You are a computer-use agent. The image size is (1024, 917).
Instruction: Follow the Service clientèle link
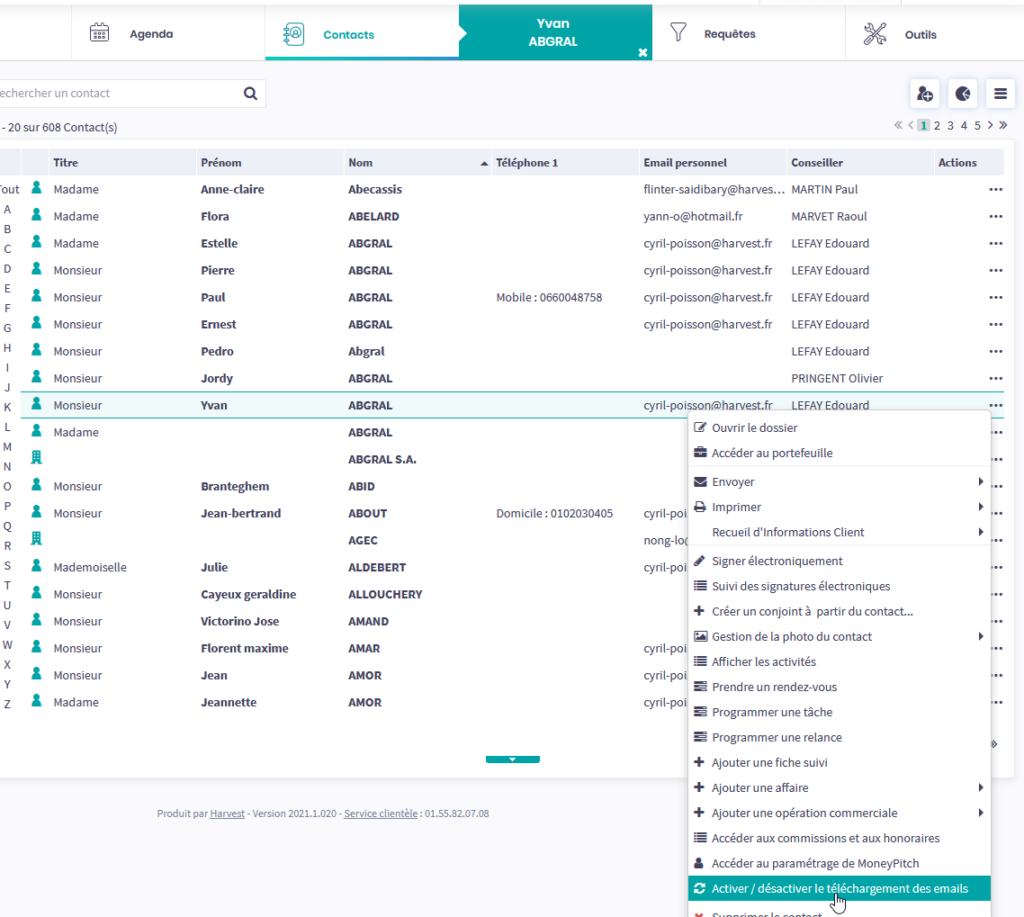pyautogui.click(x=381, y=814)
